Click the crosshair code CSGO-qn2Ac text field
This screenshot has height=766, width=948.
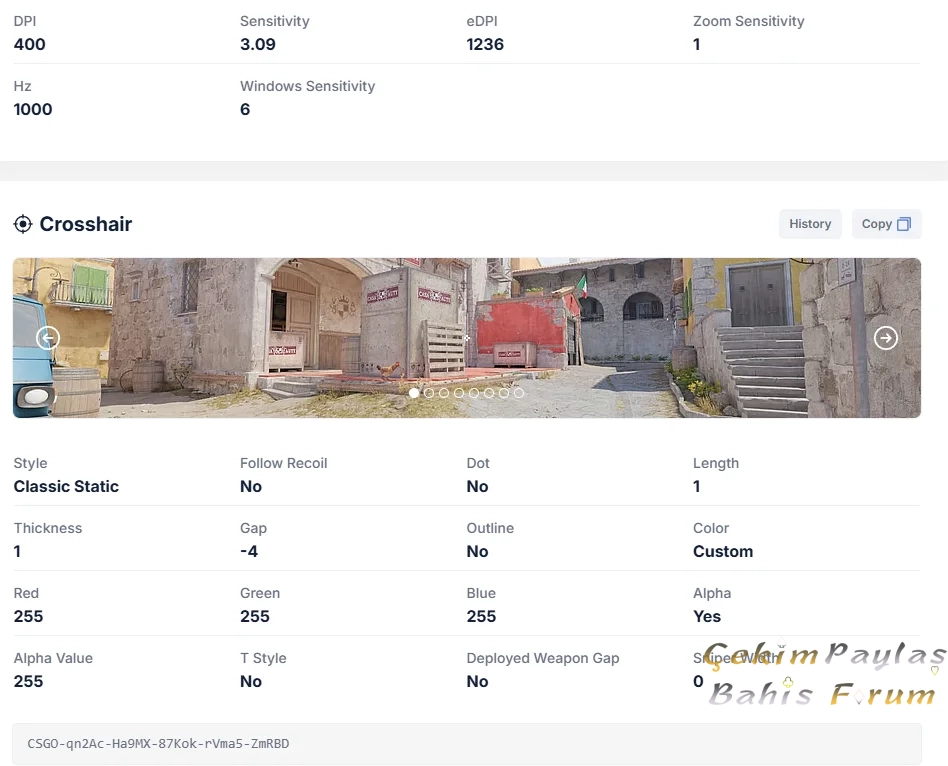click(x=466, y=744)
